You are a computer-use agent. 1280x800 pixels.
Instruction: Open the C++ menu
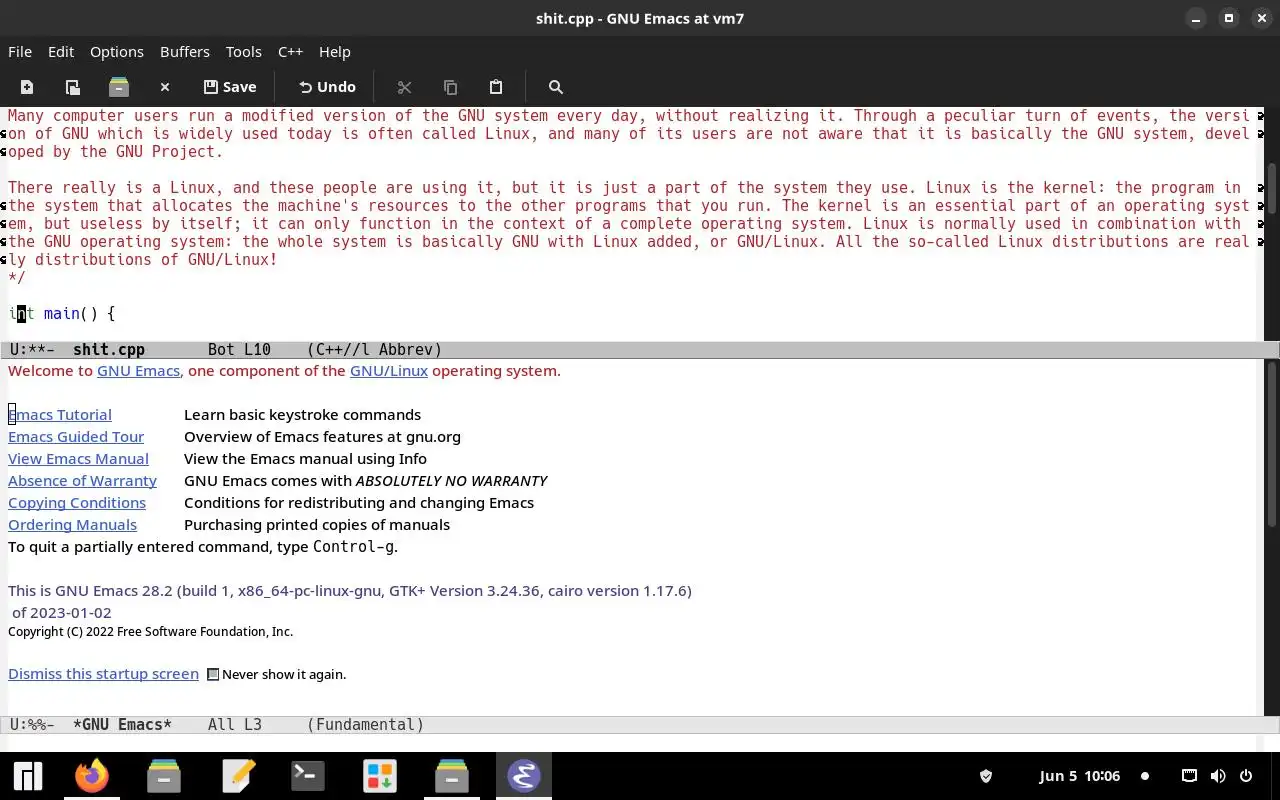[290, 51]
